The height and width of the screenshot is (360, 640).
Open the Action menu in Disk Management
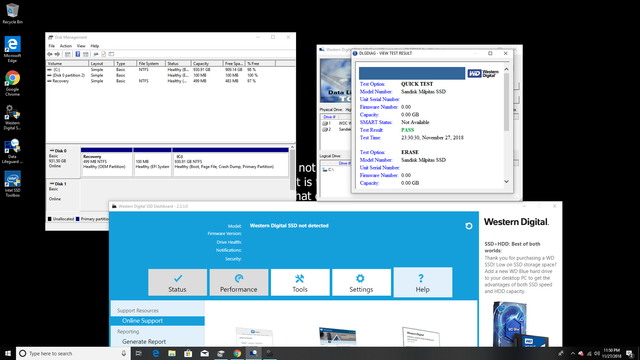[x=66, y=46]
